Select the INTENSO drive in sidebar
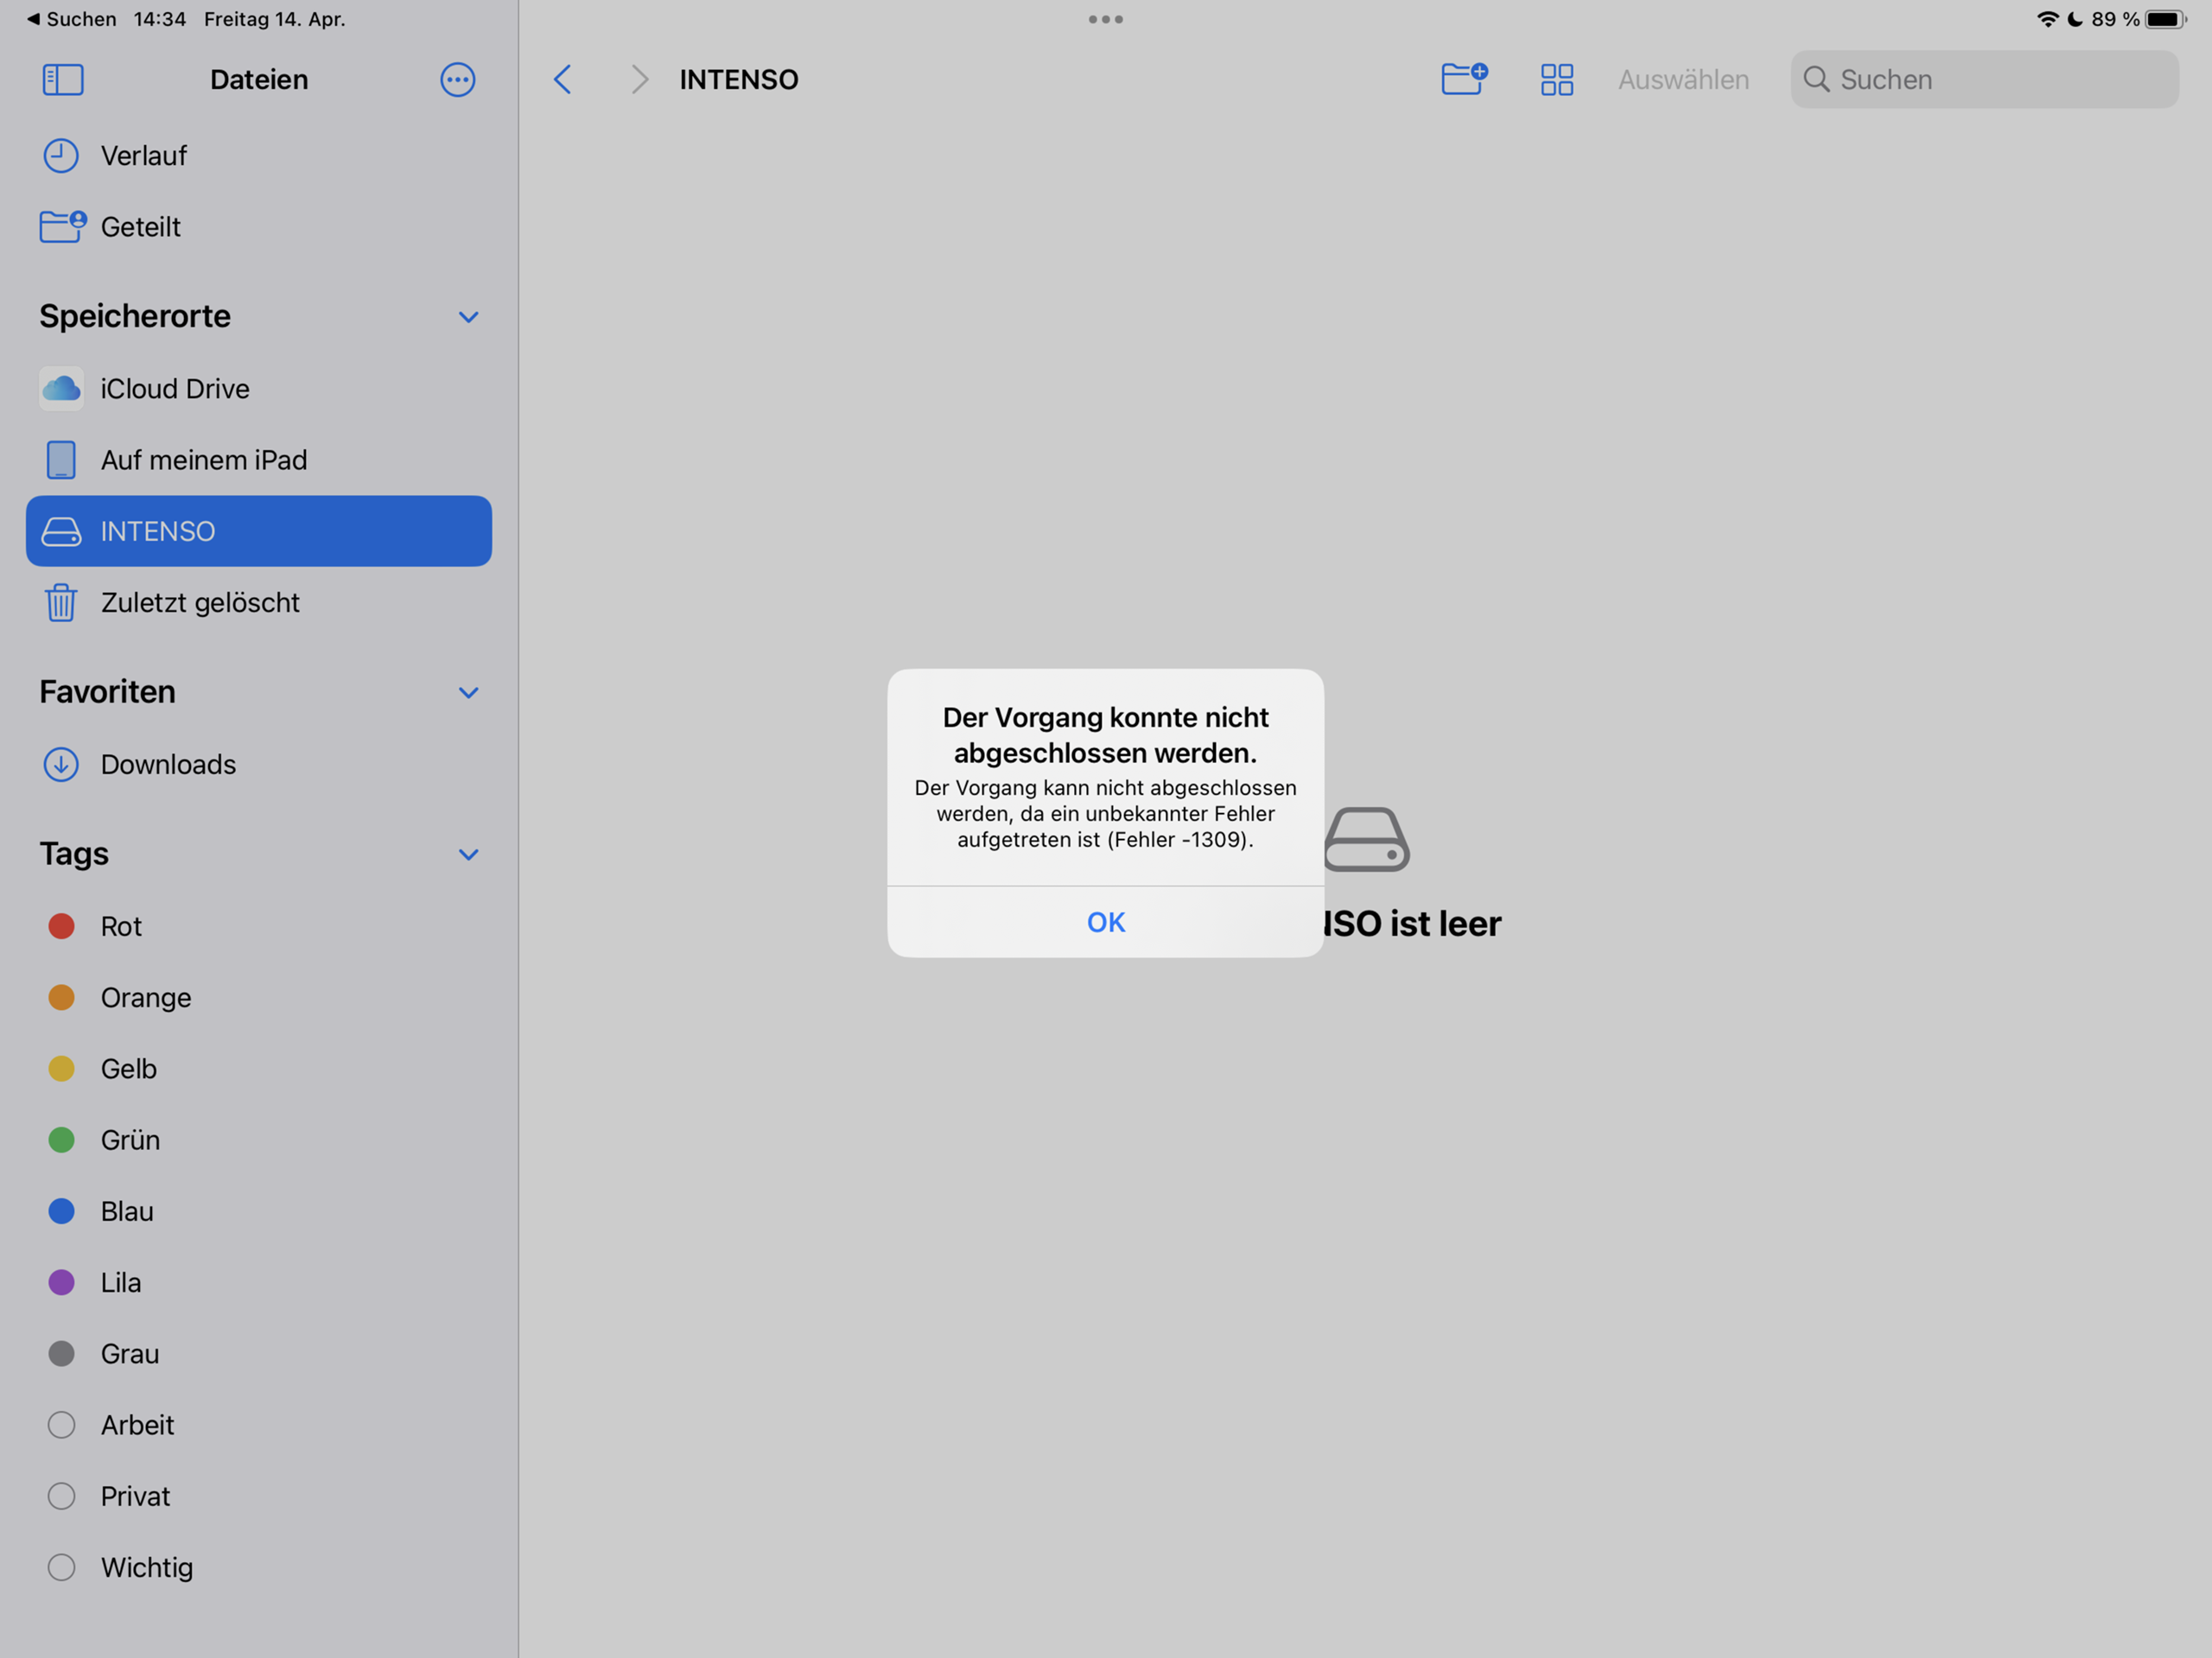Viewport: 2212px width, 1658px height. click(259, 531)
